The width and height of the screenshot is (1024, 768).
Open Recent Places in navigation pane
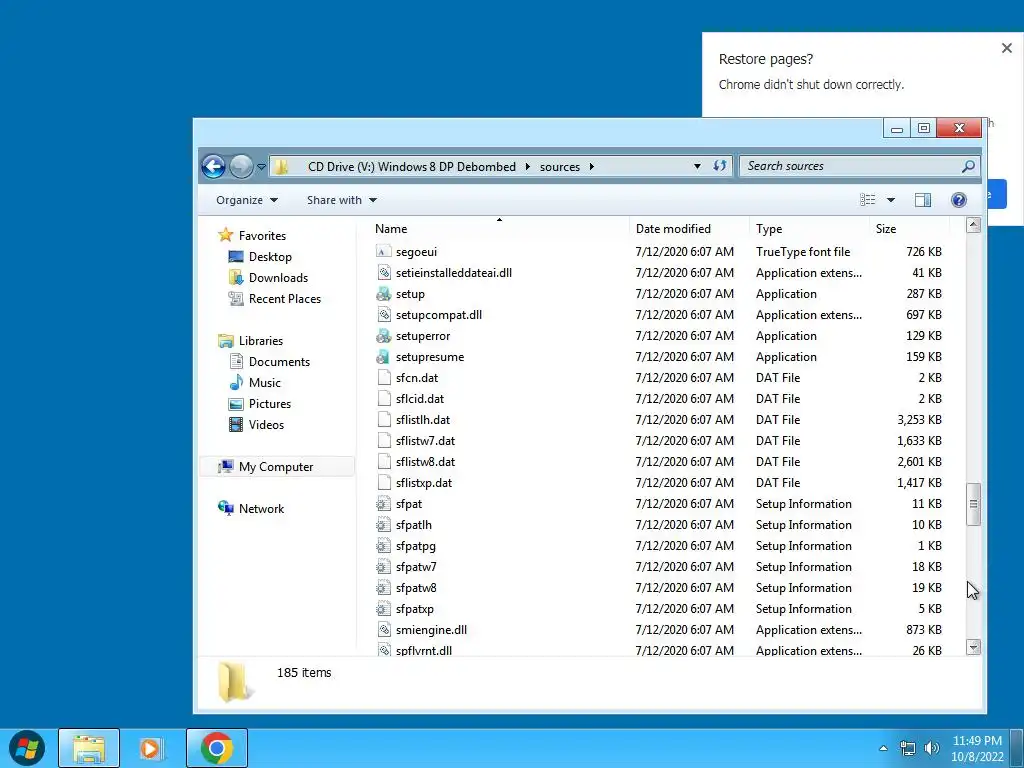pyautogui.click(x=284, y=298)
